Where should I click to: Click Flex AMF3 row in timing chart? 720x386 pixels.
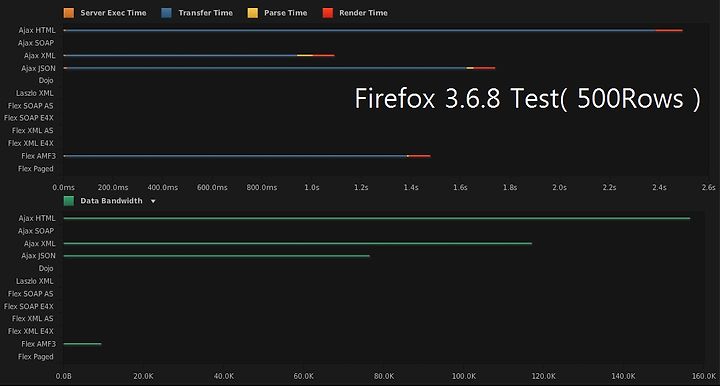(38, 156)
